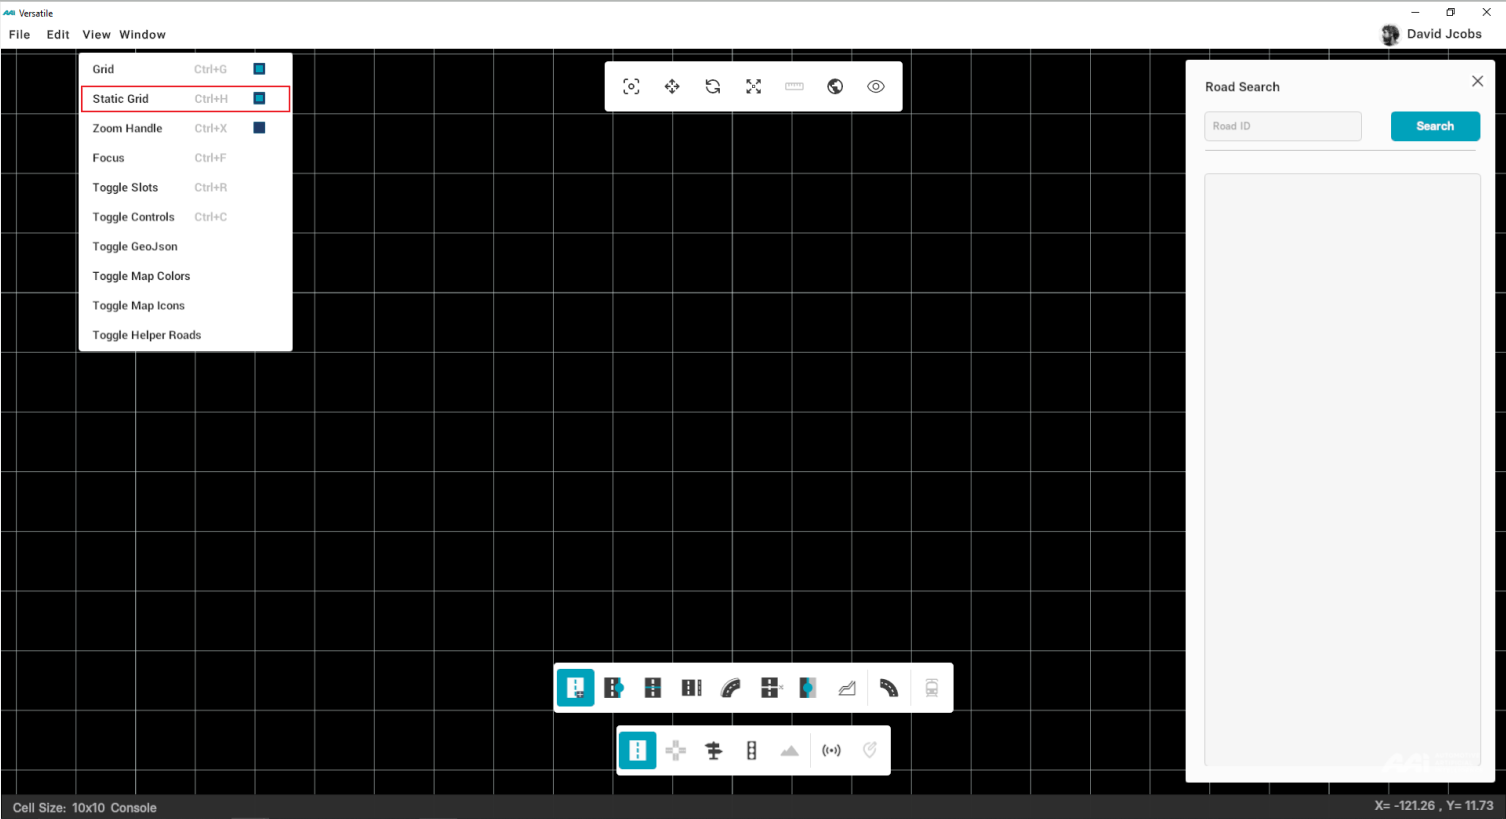Toggle visibility with the eye icon
Screen dimensions: 1506x819
(x=876, y=87)
